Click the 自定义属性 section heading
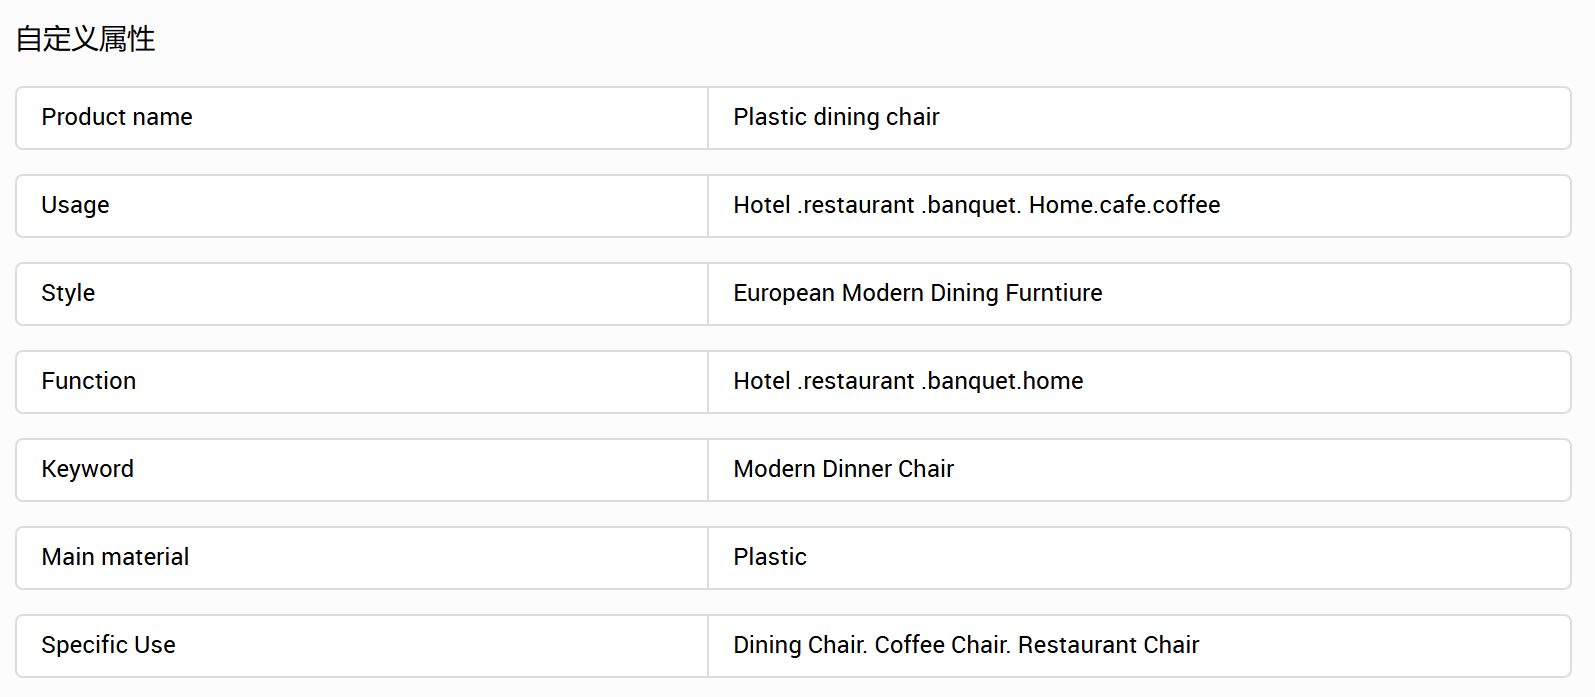The height and width of the screenshot is (697, 1595). pos(85,39)
